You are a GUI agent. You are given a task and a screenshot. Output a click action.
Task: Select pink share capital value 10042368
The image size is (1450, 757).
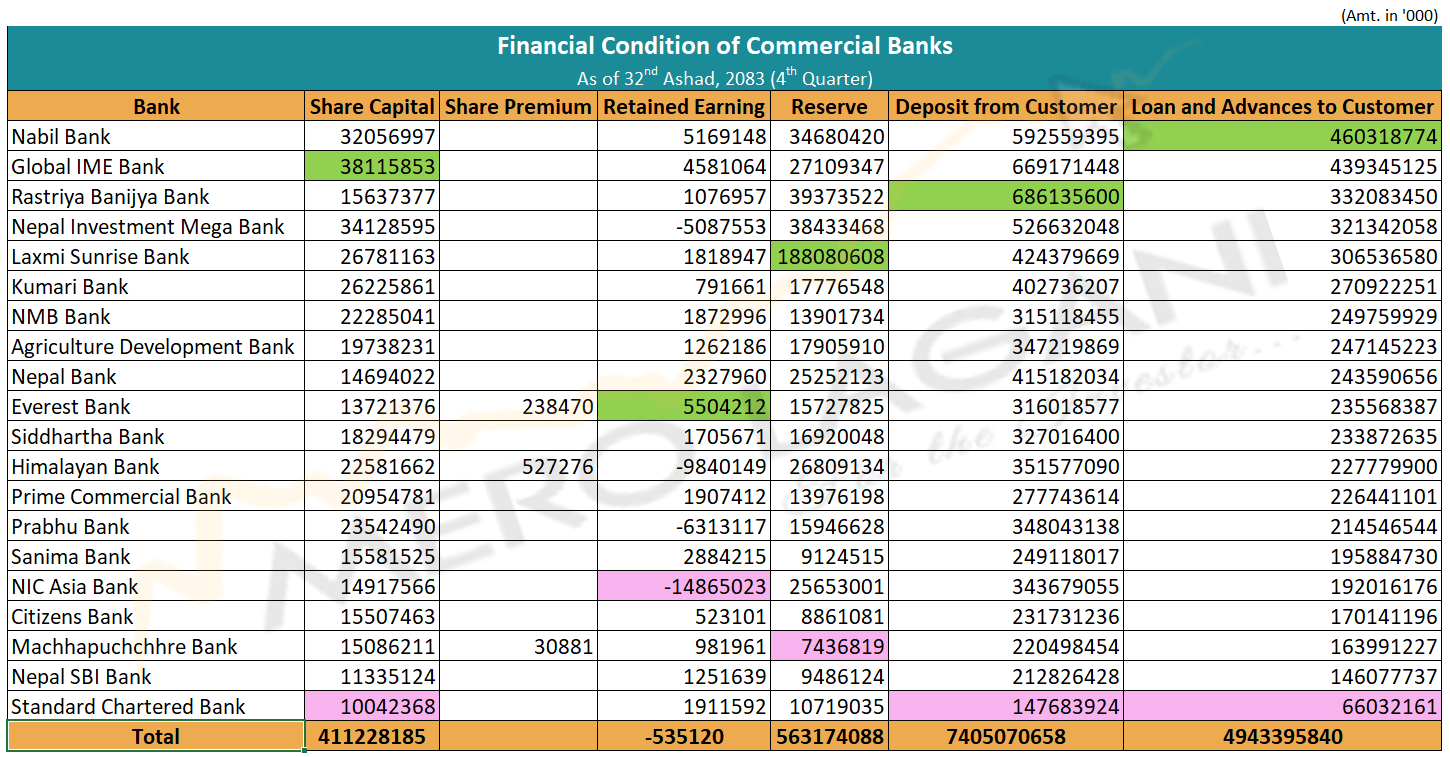(372, 707)
